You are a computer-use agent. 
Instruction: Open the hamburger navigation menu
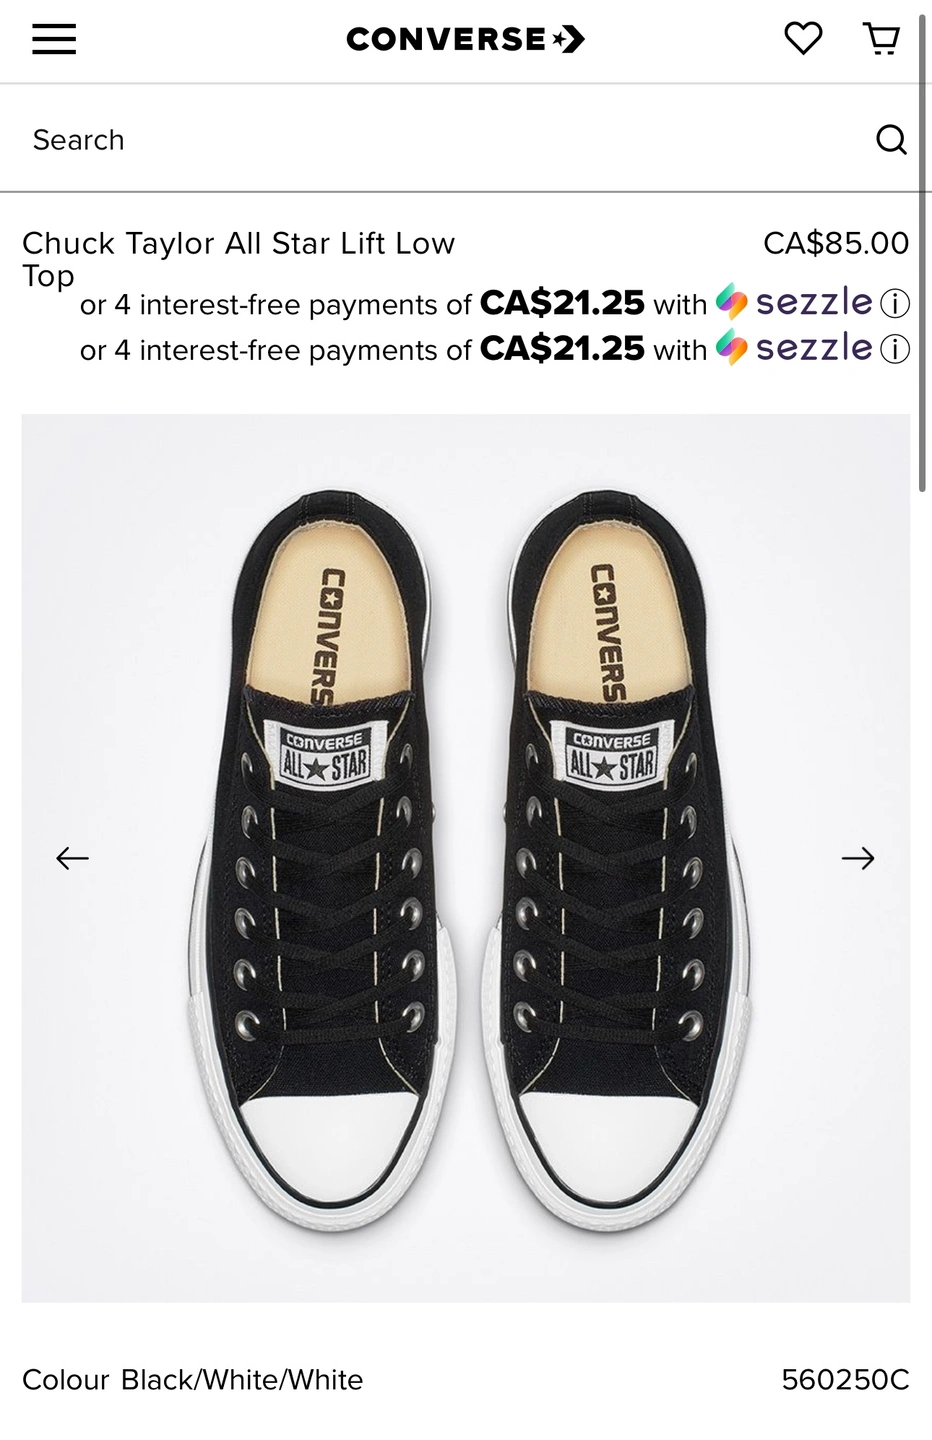[54, 39]
